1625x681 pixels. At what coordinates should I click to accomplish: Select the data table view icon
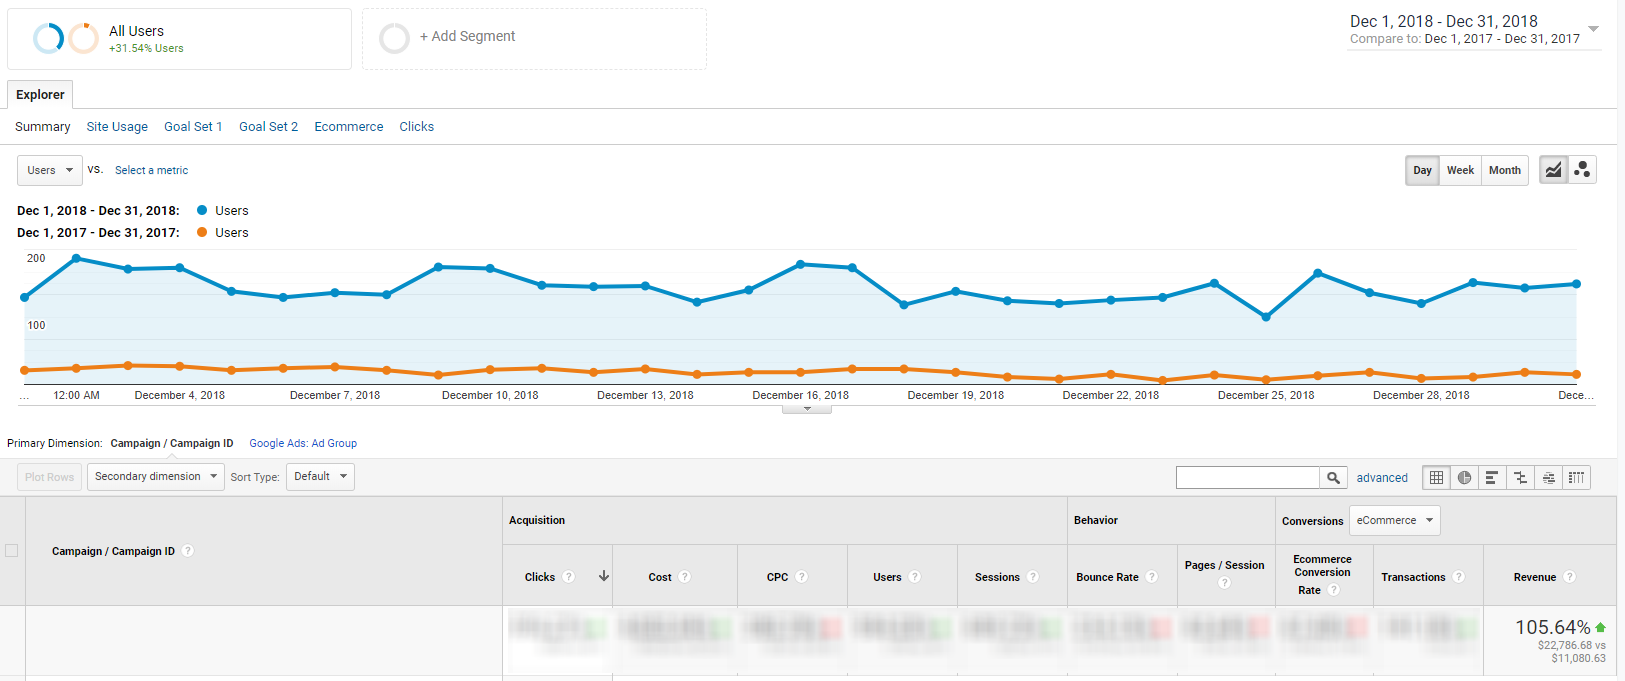(1436, 478)
